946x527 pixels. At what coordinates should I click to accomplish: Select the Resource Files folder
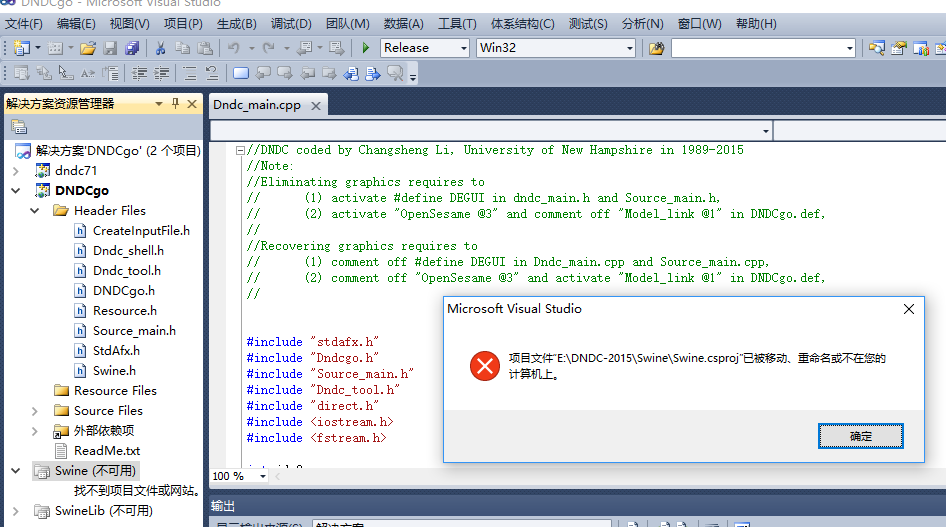(x=115, y=391)
